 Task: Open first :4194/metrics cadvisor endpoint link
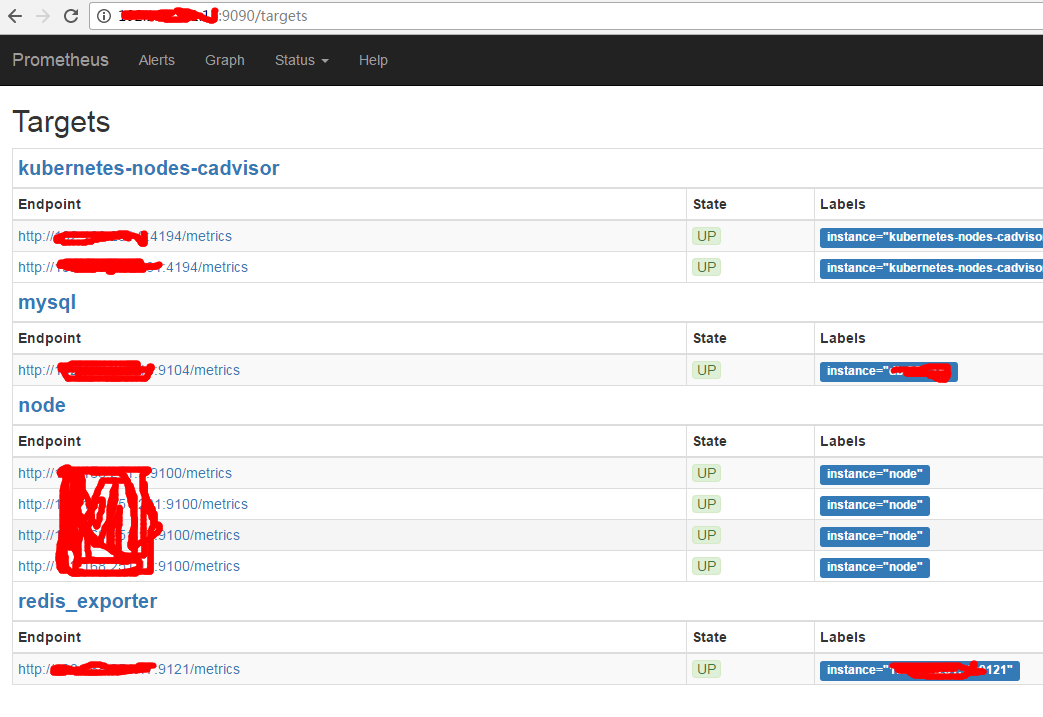[125, 236]
